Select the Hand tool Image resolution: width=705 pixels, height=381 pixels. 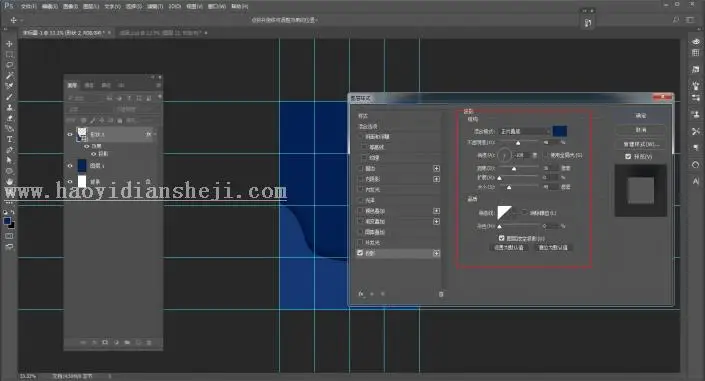(x=9, y=181)
